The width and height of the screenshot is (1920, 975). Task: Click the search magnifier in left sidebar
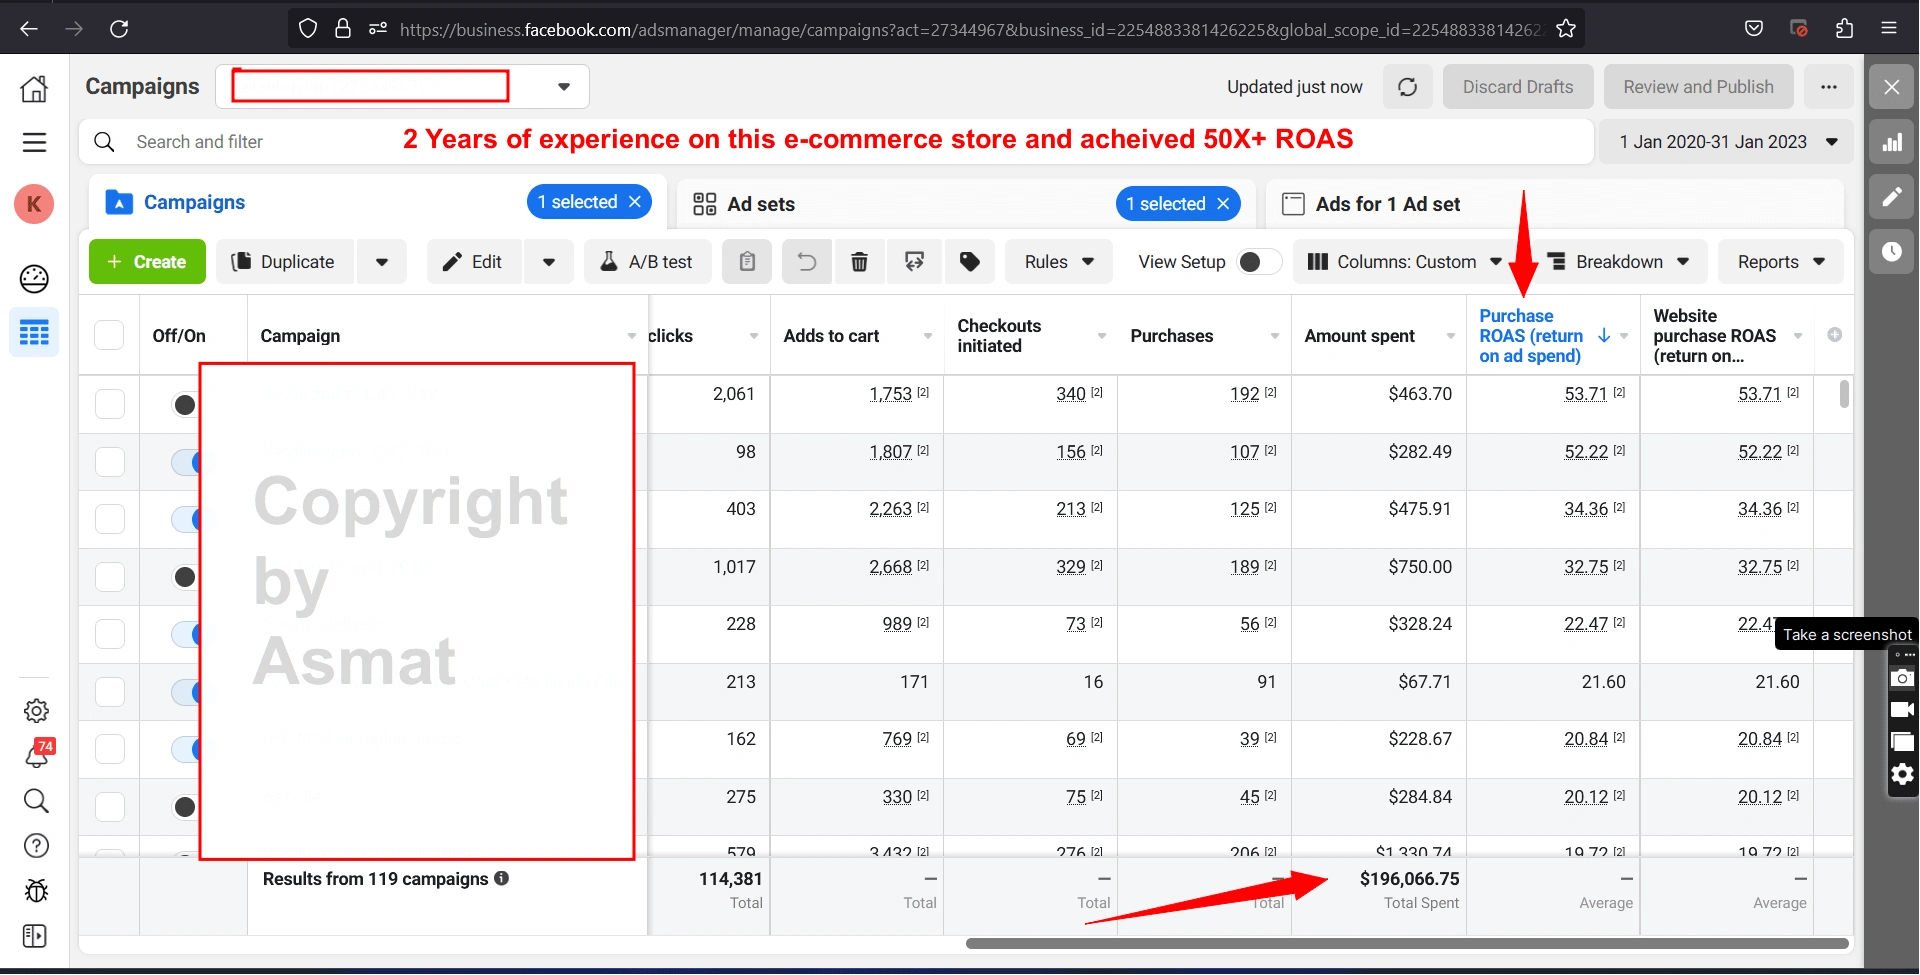[36, 800]
